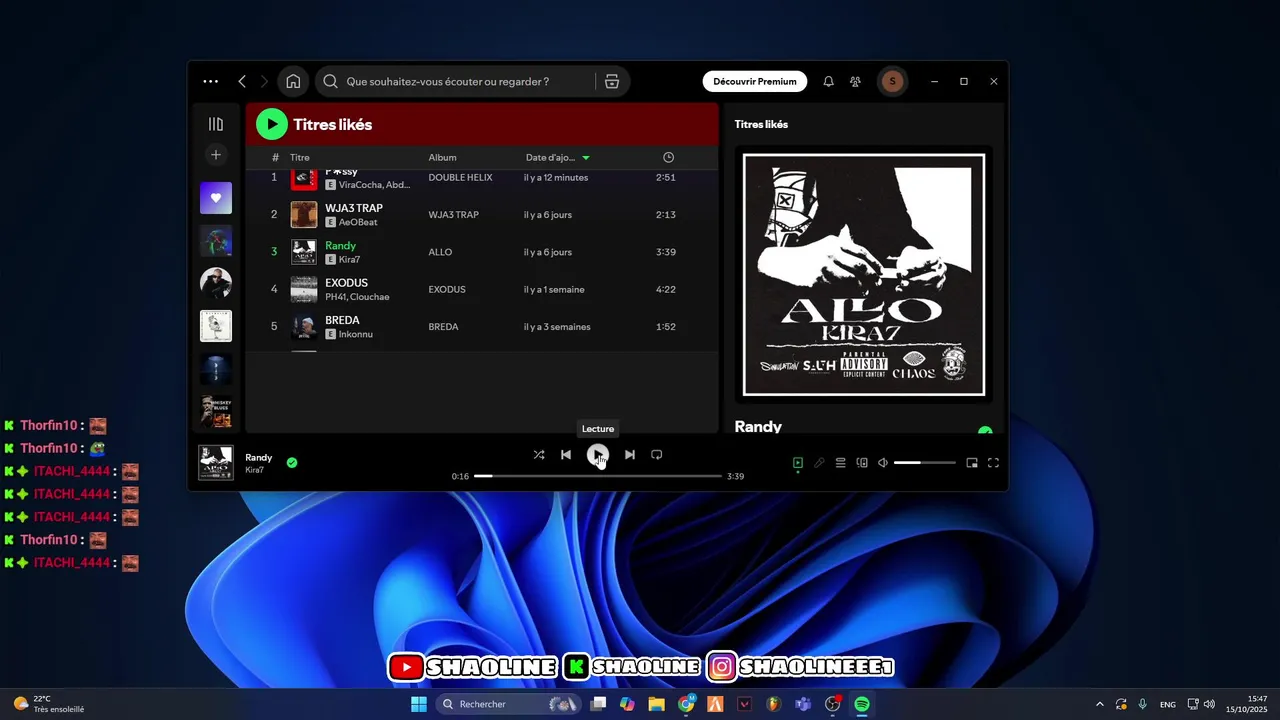1280x720 pixels.
Task: Open the Windows Start menu
Action: (x=419, y=704)
